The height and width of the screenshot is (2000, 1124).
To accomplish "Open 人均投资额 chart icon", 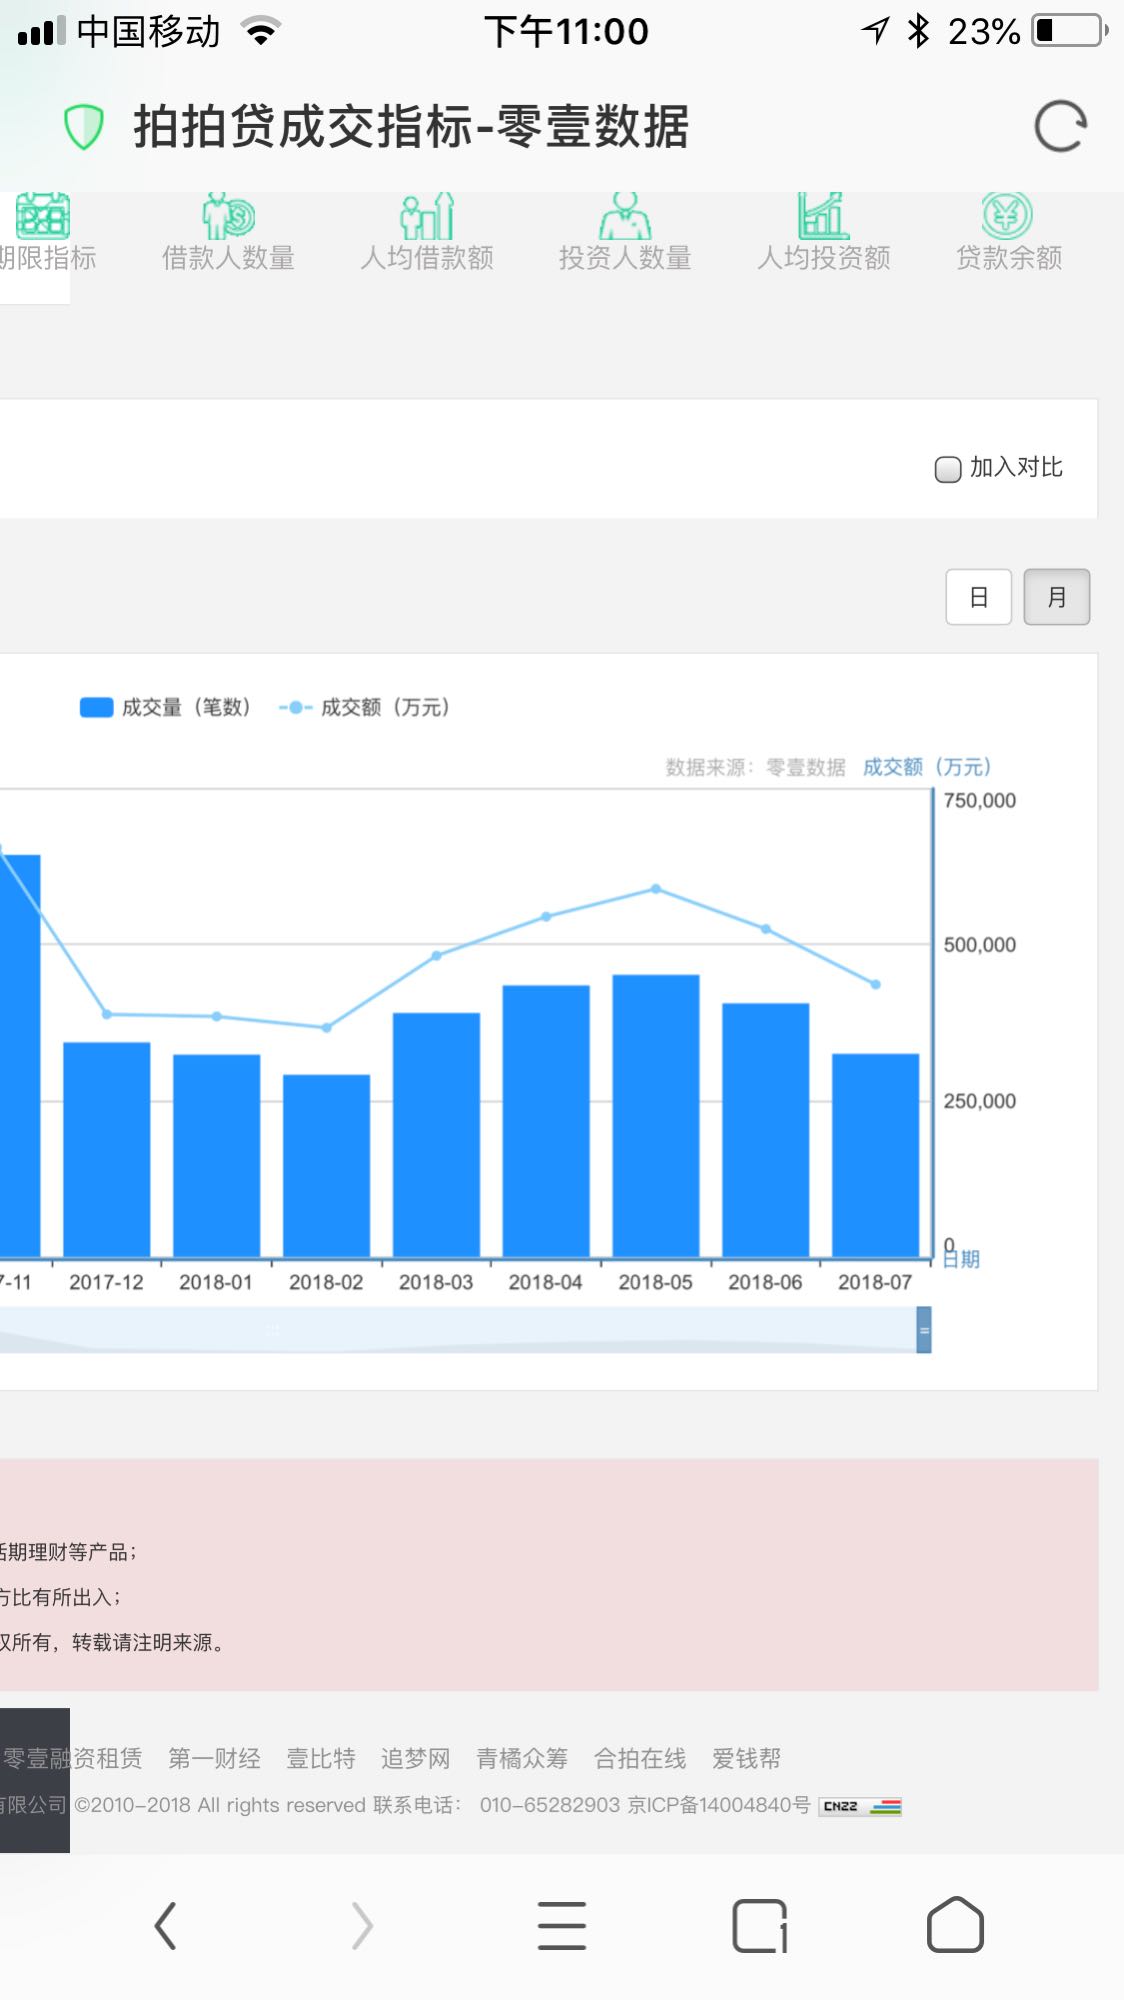I will click(823, 216).
